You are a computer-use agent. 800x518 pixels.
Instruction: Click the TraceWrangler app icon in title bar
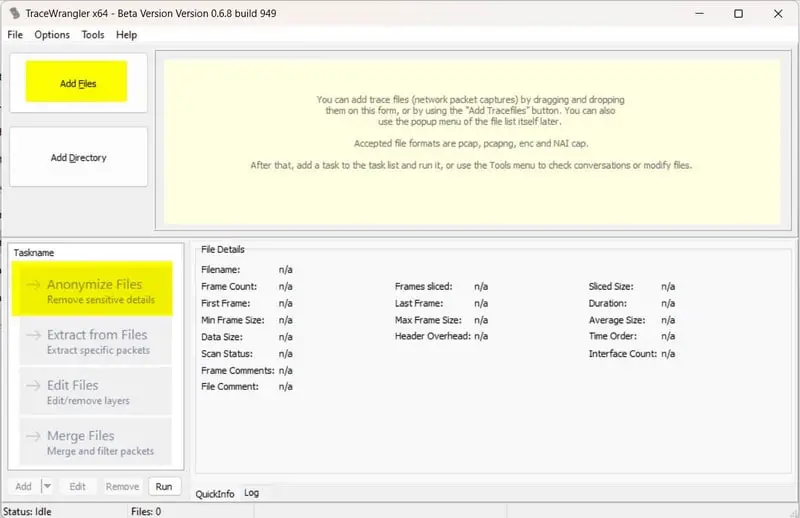click(14, 13)
